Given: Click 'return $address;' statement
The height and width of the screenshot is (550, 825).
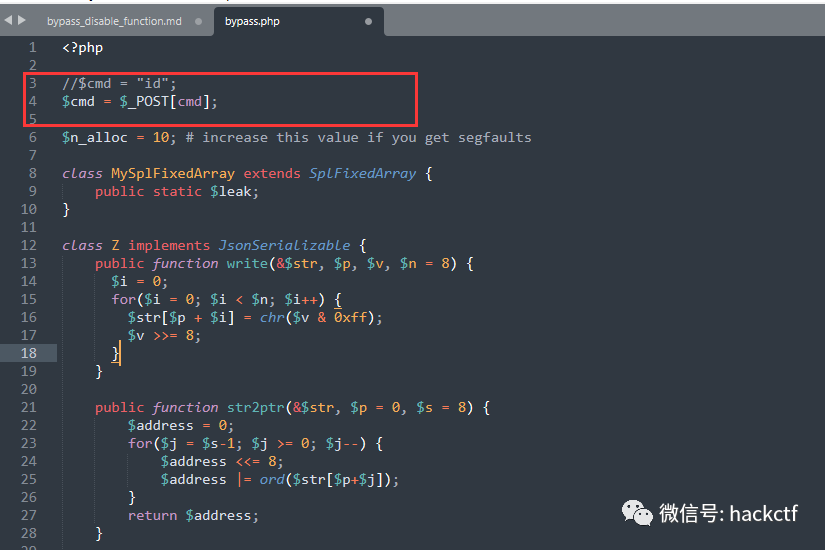Looking at the screenshot, I should [193, 515].
